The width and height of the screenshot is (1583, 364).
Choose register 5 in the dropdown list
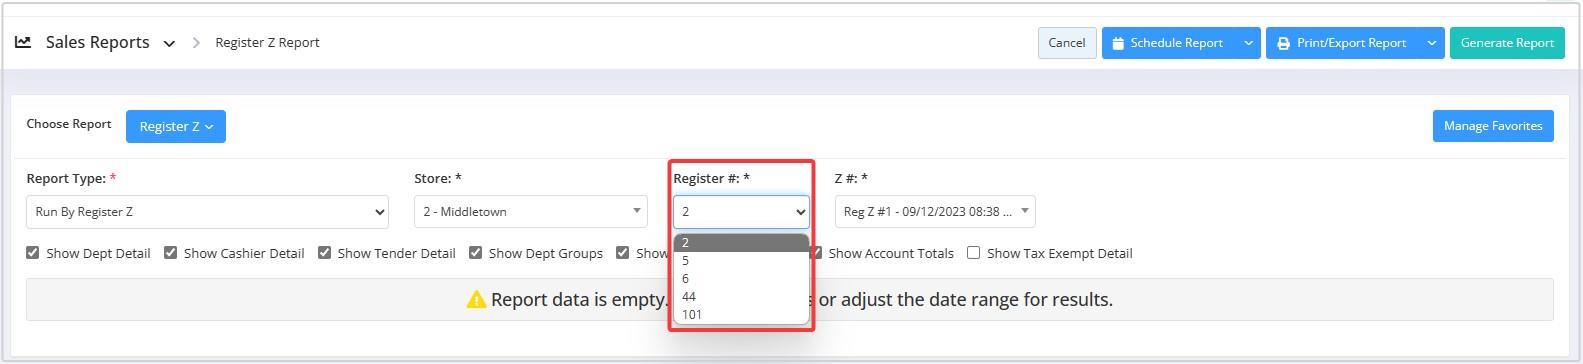(x=741, y=261)
